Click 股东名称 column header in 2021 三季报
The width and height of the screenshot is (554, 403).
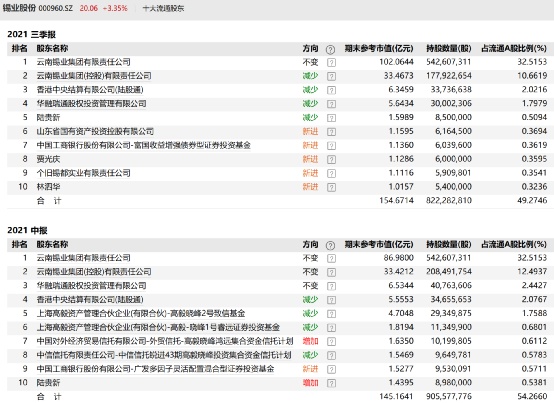pyautogui.click(x=52, y=48)
